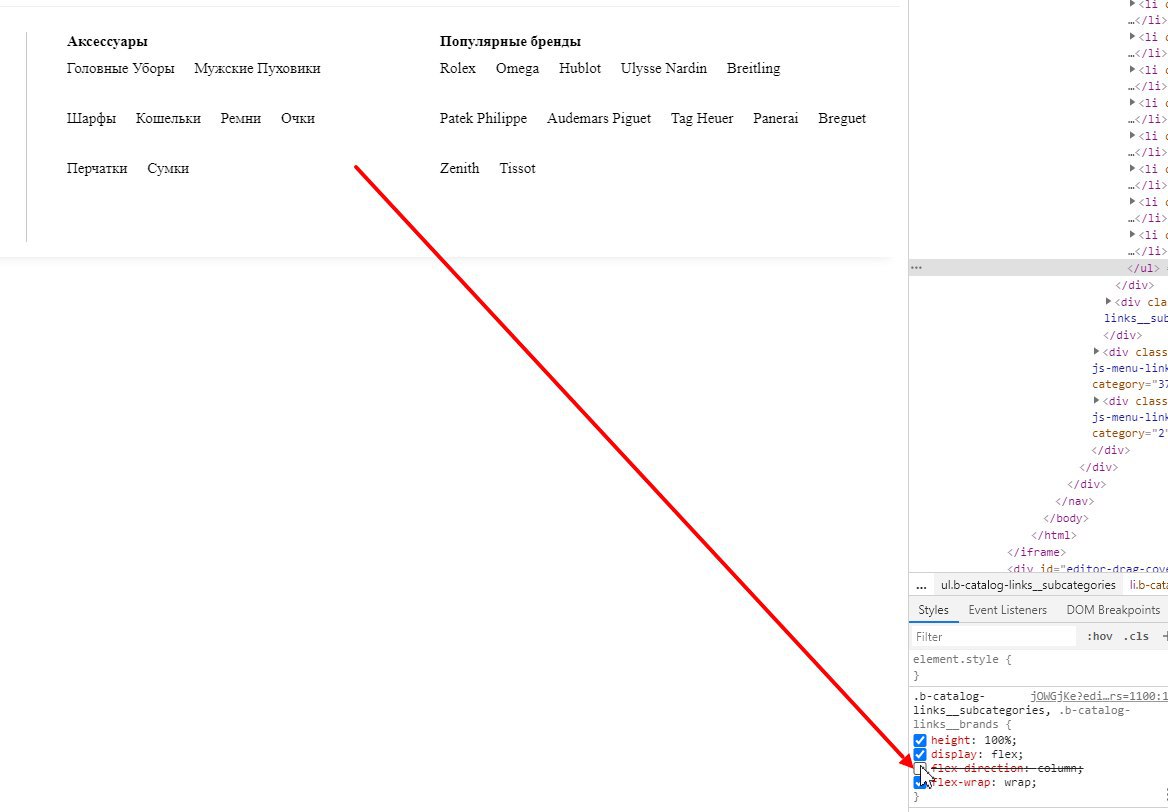Open the Patek Philippe link
This screenshot has height=812, width=1168.
[x=483, y=118]
